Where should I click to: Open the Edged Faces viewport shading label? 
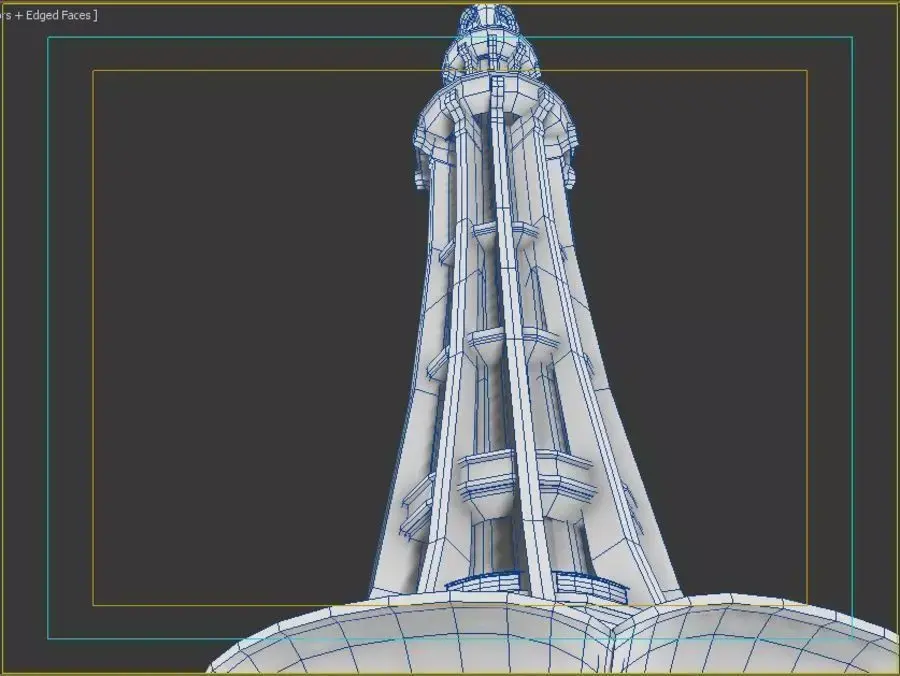pyautogui.click(x=48, y=15)
